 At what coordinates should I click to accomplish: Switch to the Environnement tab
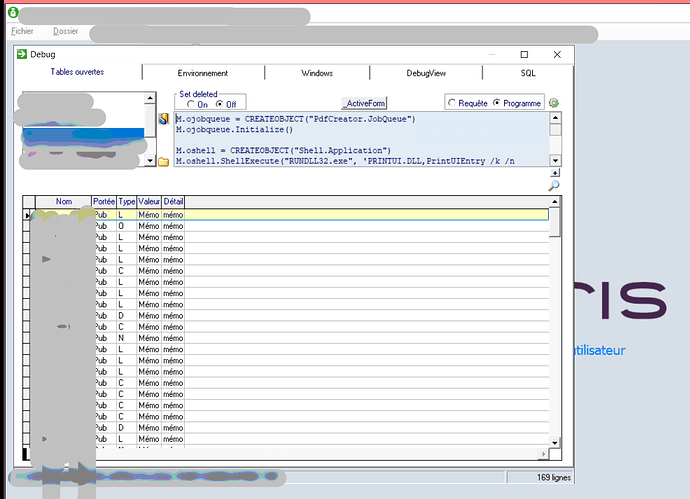(x=203, y=73)
